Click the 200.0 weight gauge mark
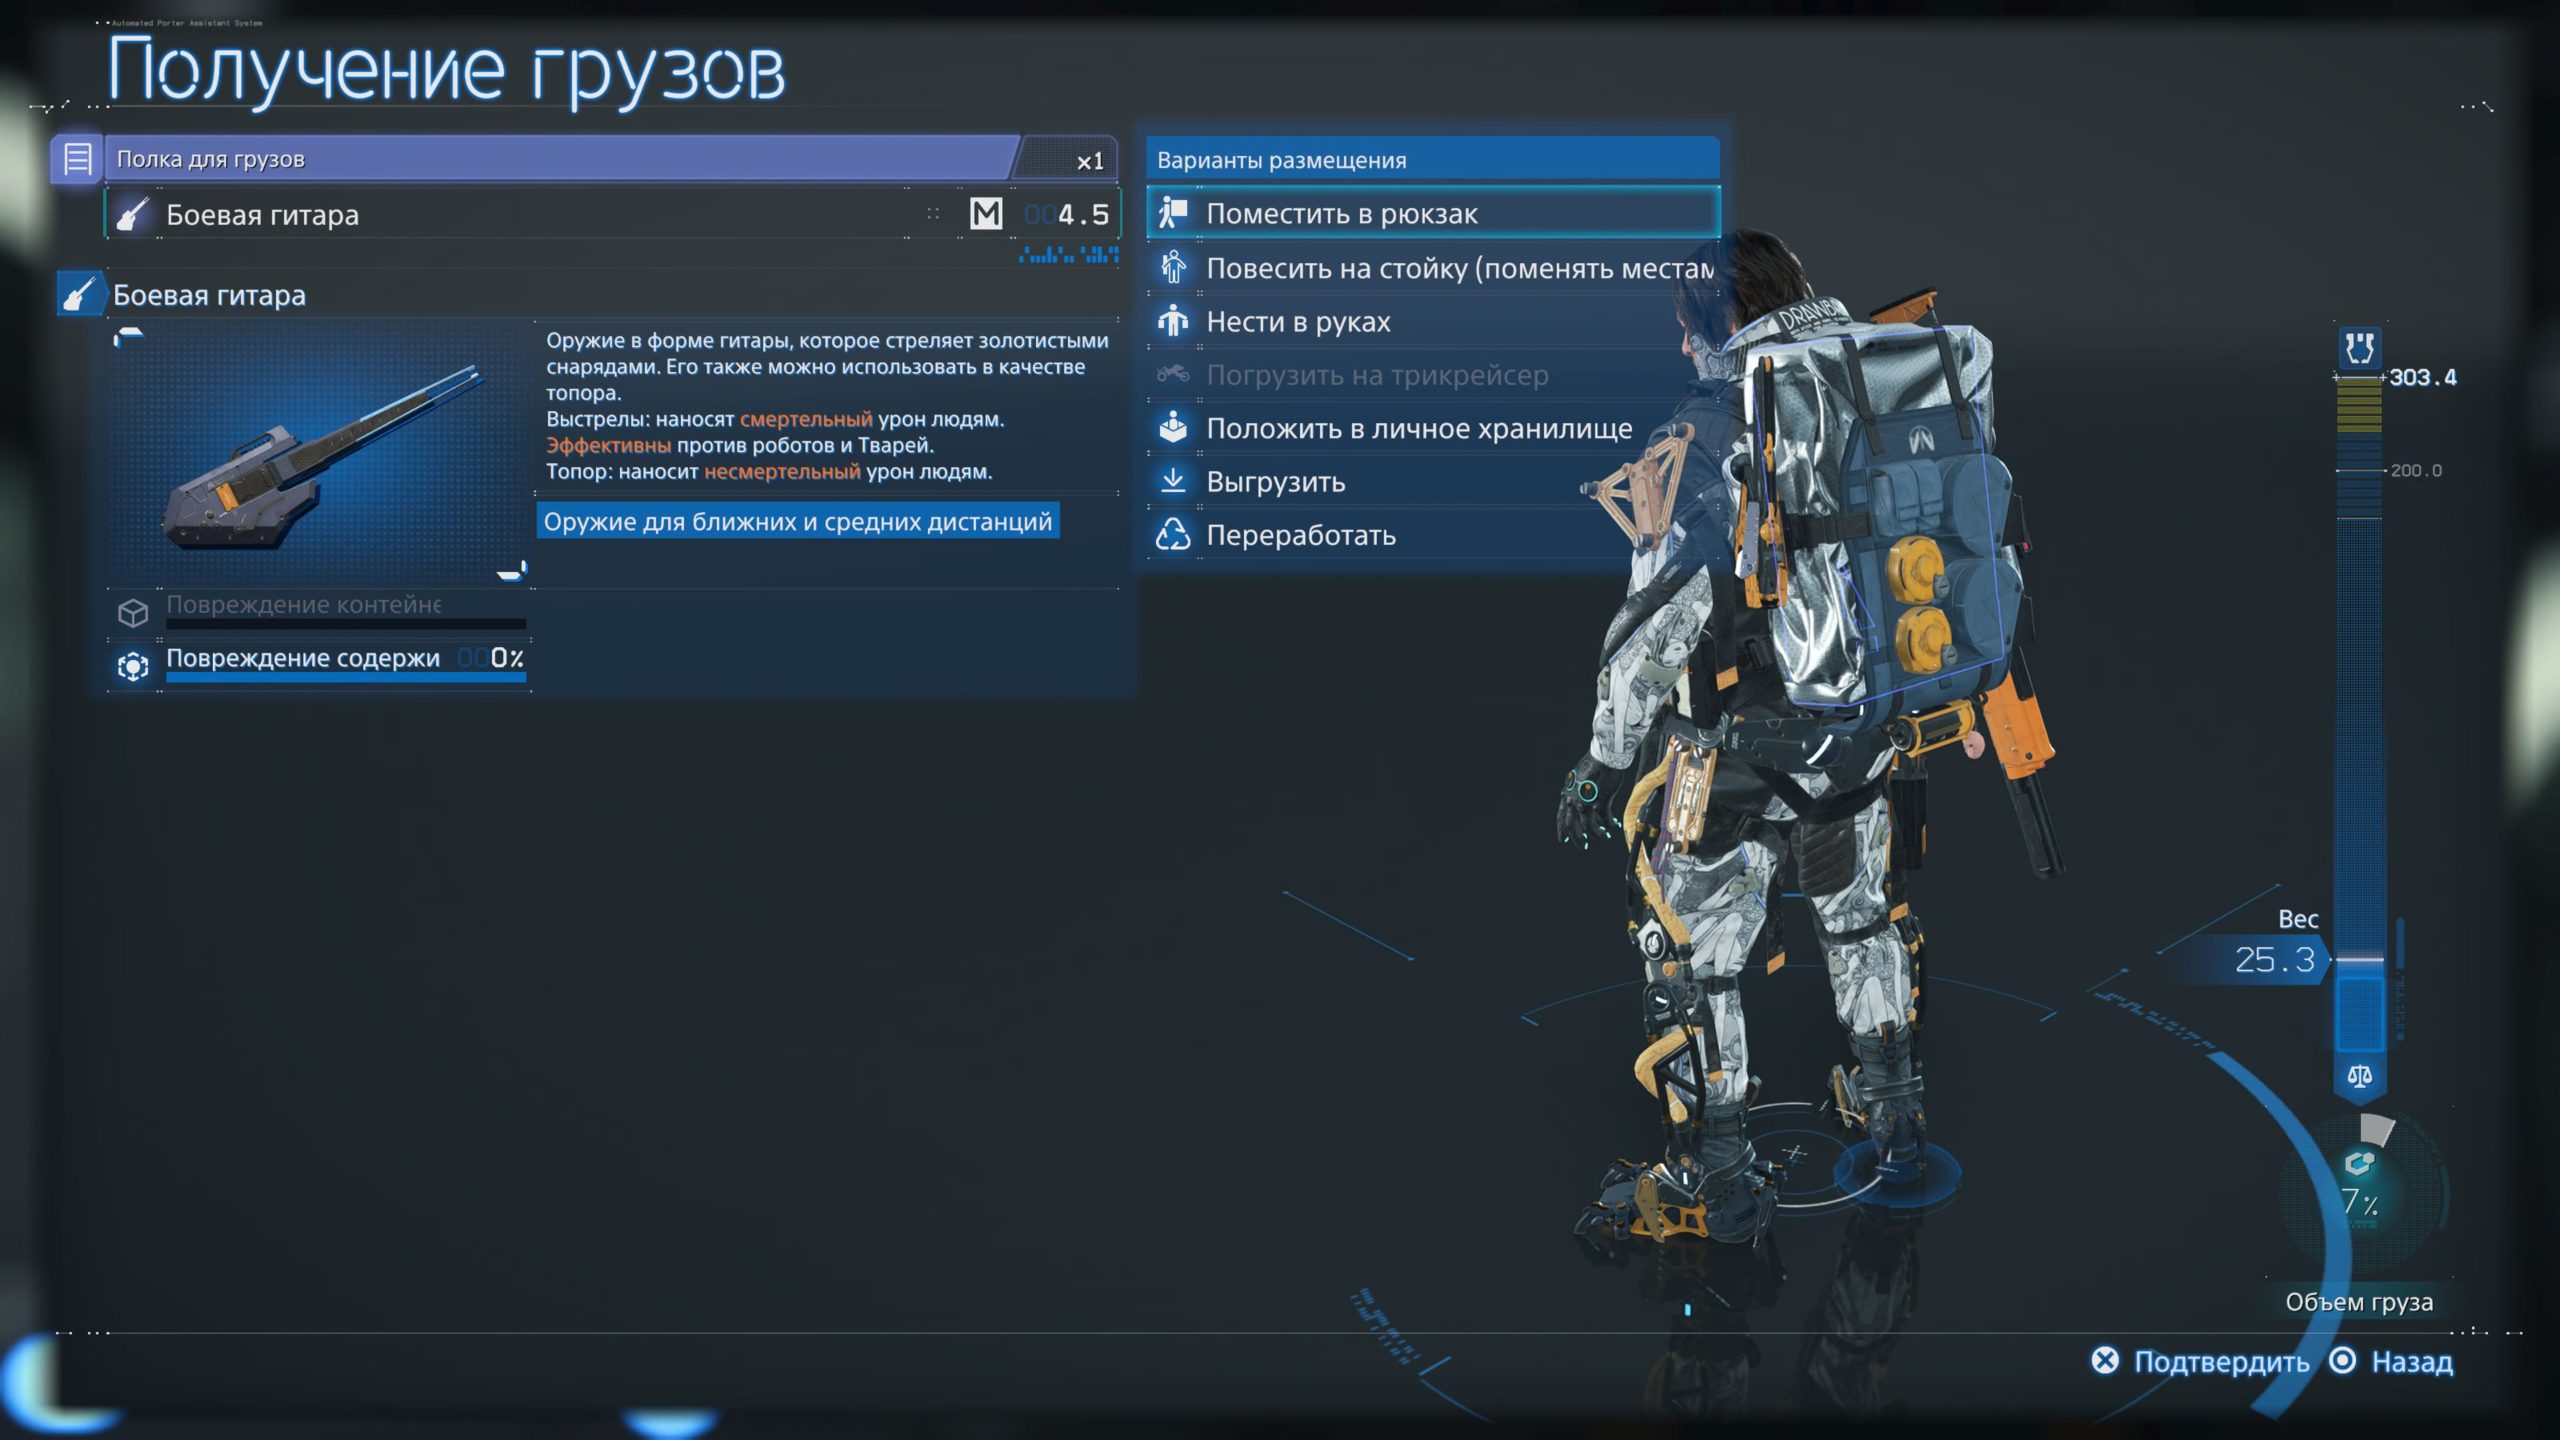The height and width of the screenshot is (1440, 2560). 2416,470
